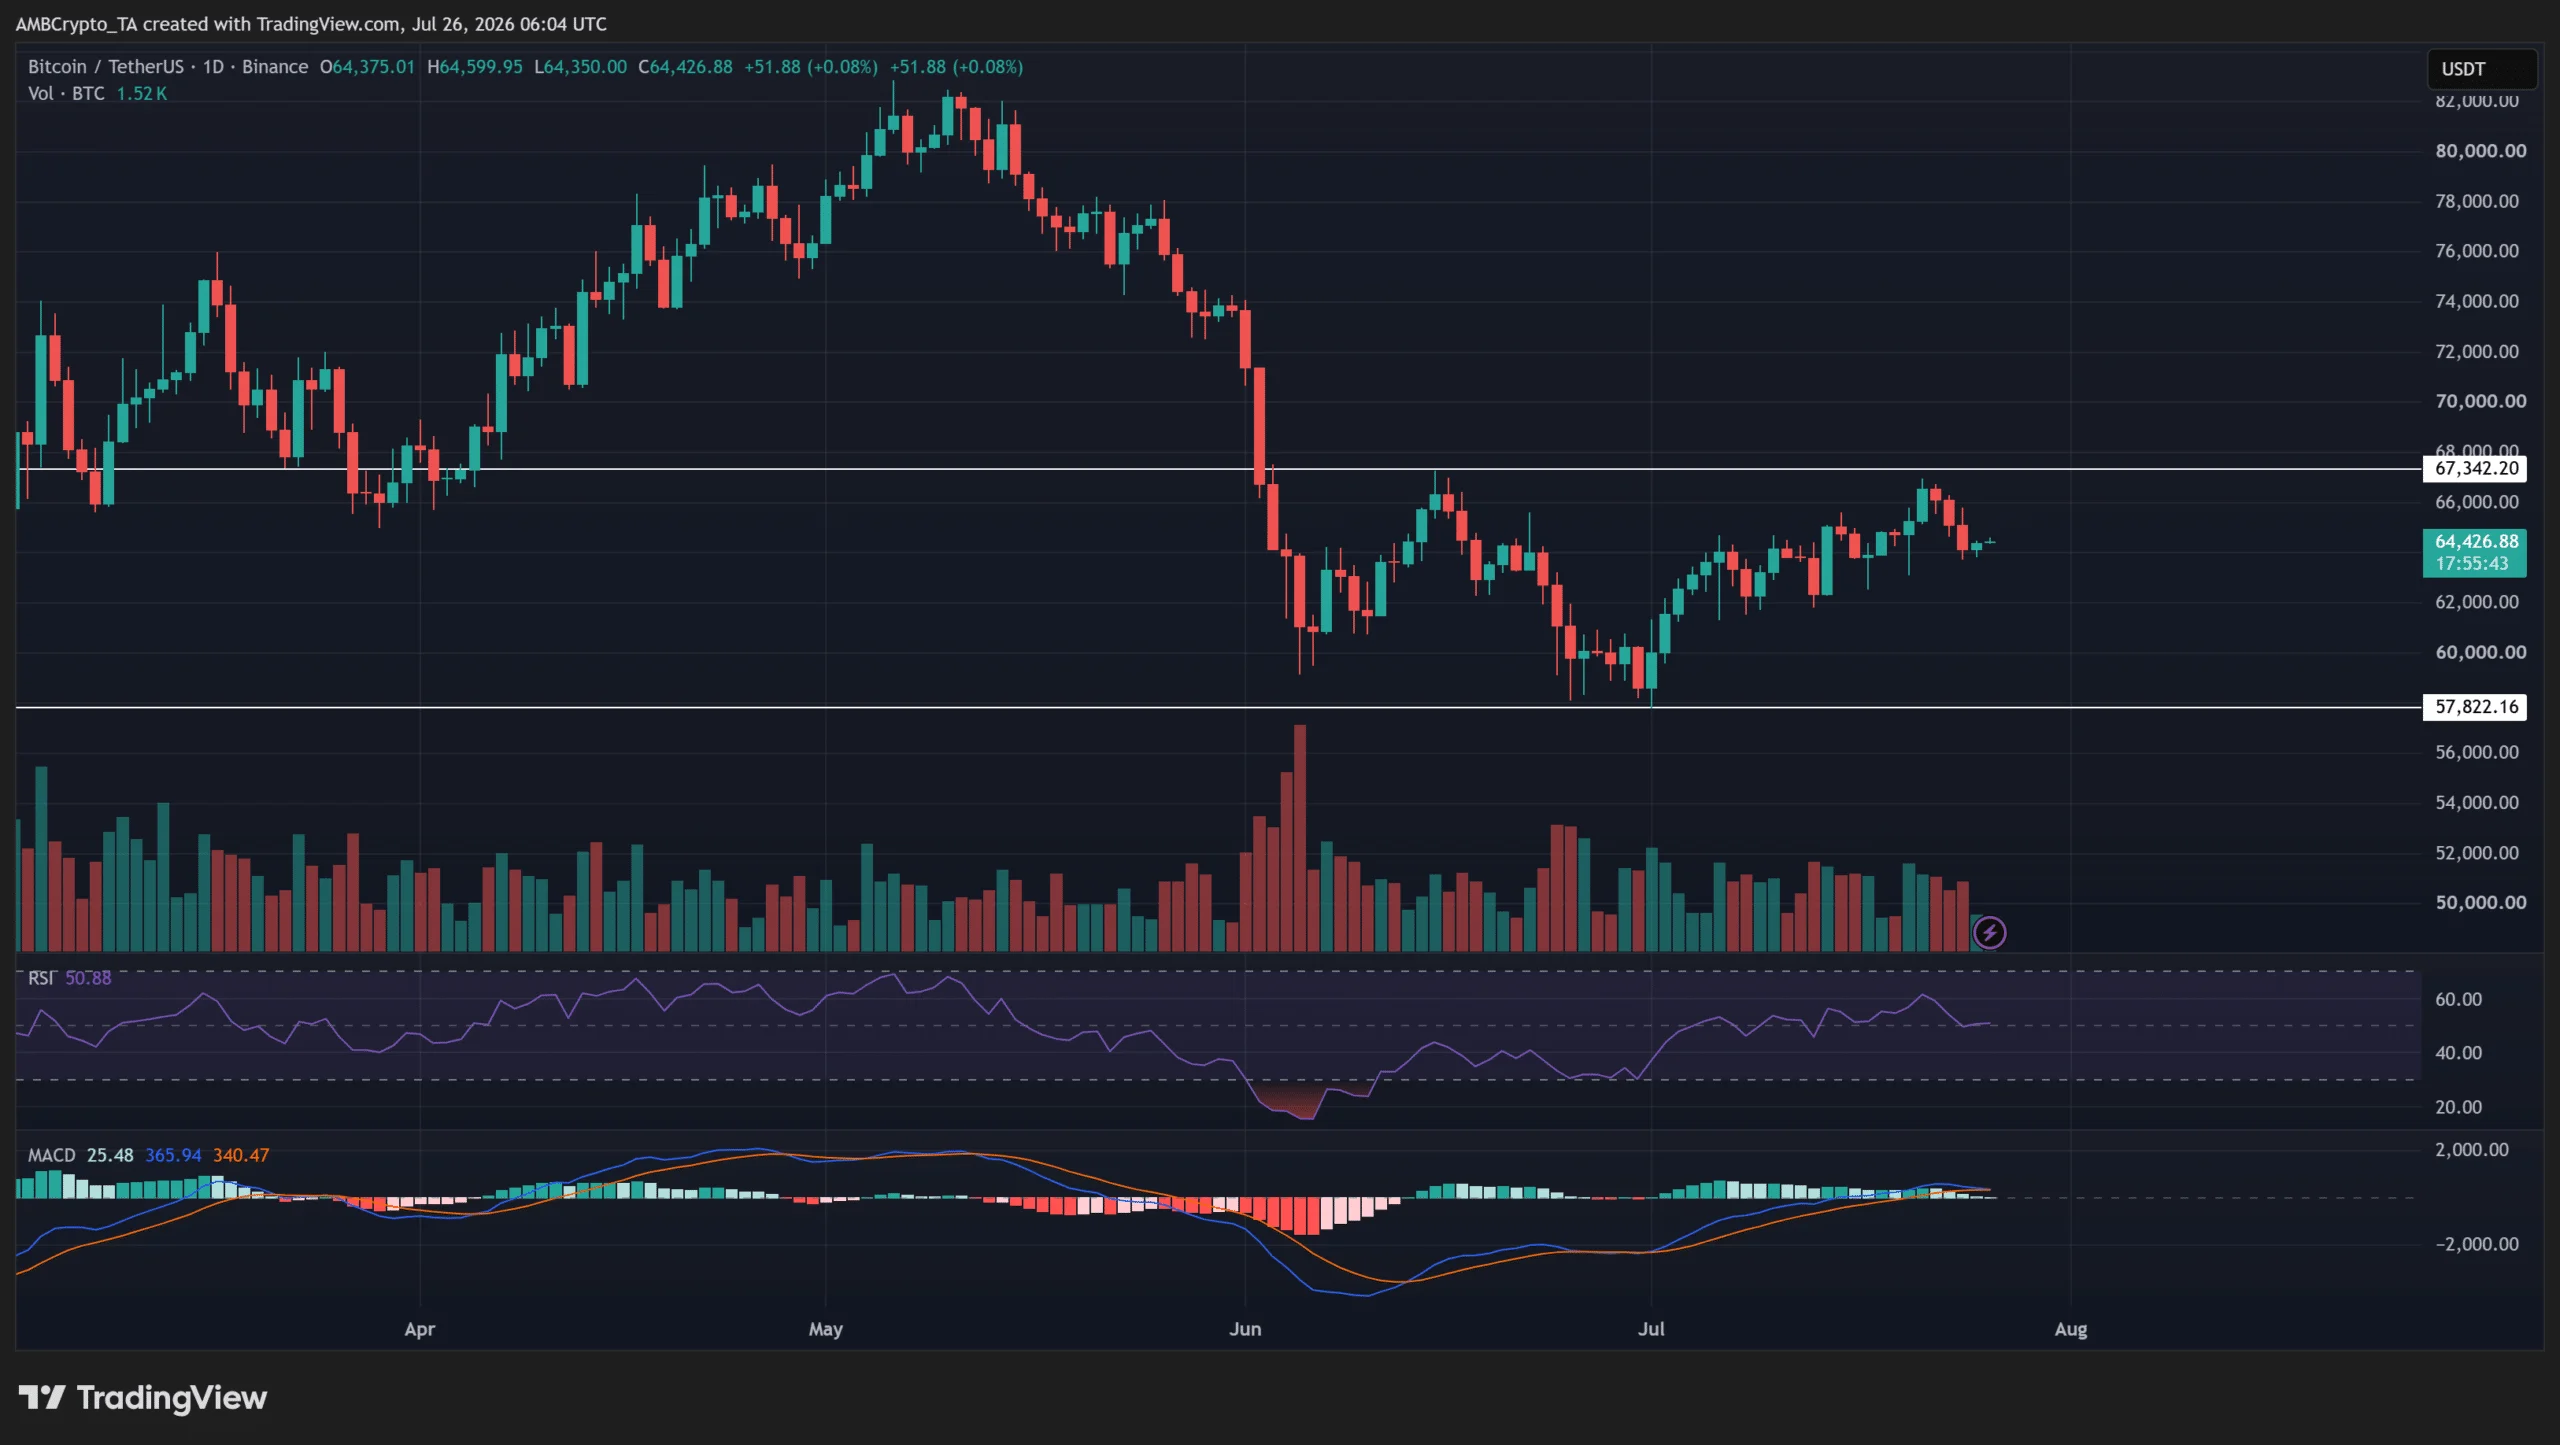Click the RSI 40.00 axis label
Image resolution: width=2560 pixels, height=1445 pixels.
click(x=2458, y=1052)
